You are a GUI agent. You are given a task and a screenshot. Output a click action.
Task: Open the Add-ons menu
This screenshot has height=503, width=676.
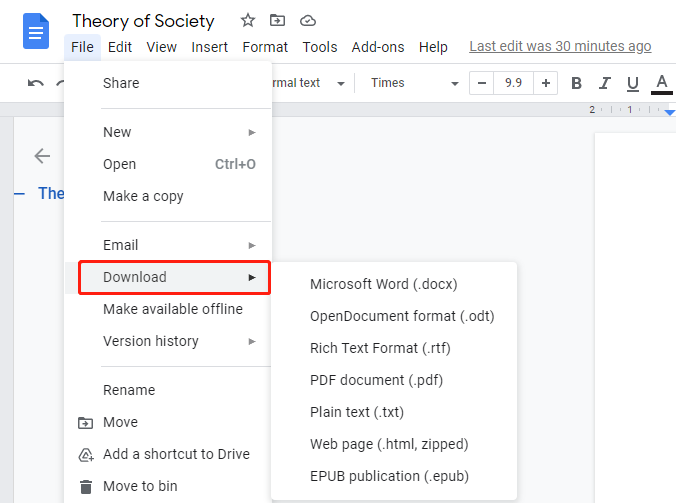click(378, 47)
